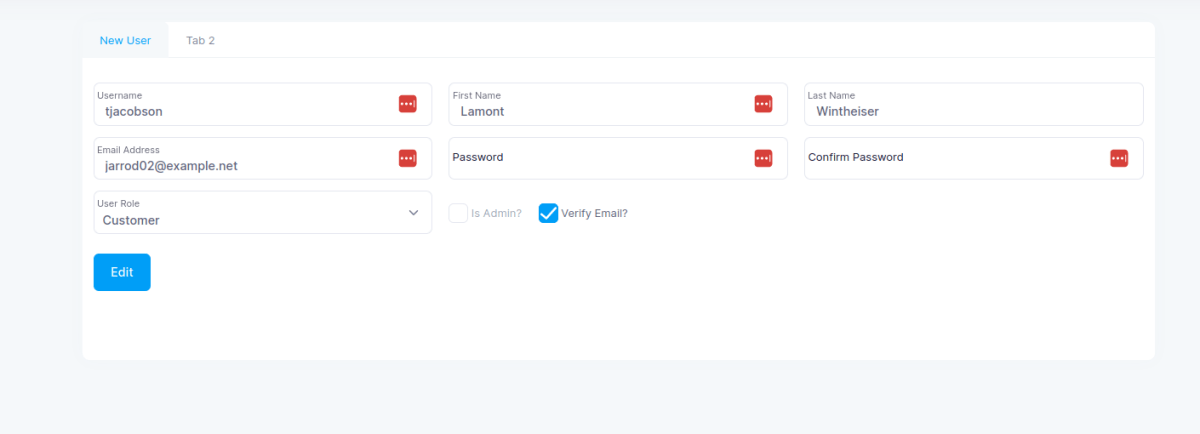1200x434 pixels.
Task: Expand User Role using chevron arrow
Action: pyautogui.click(x=414, y=212)
